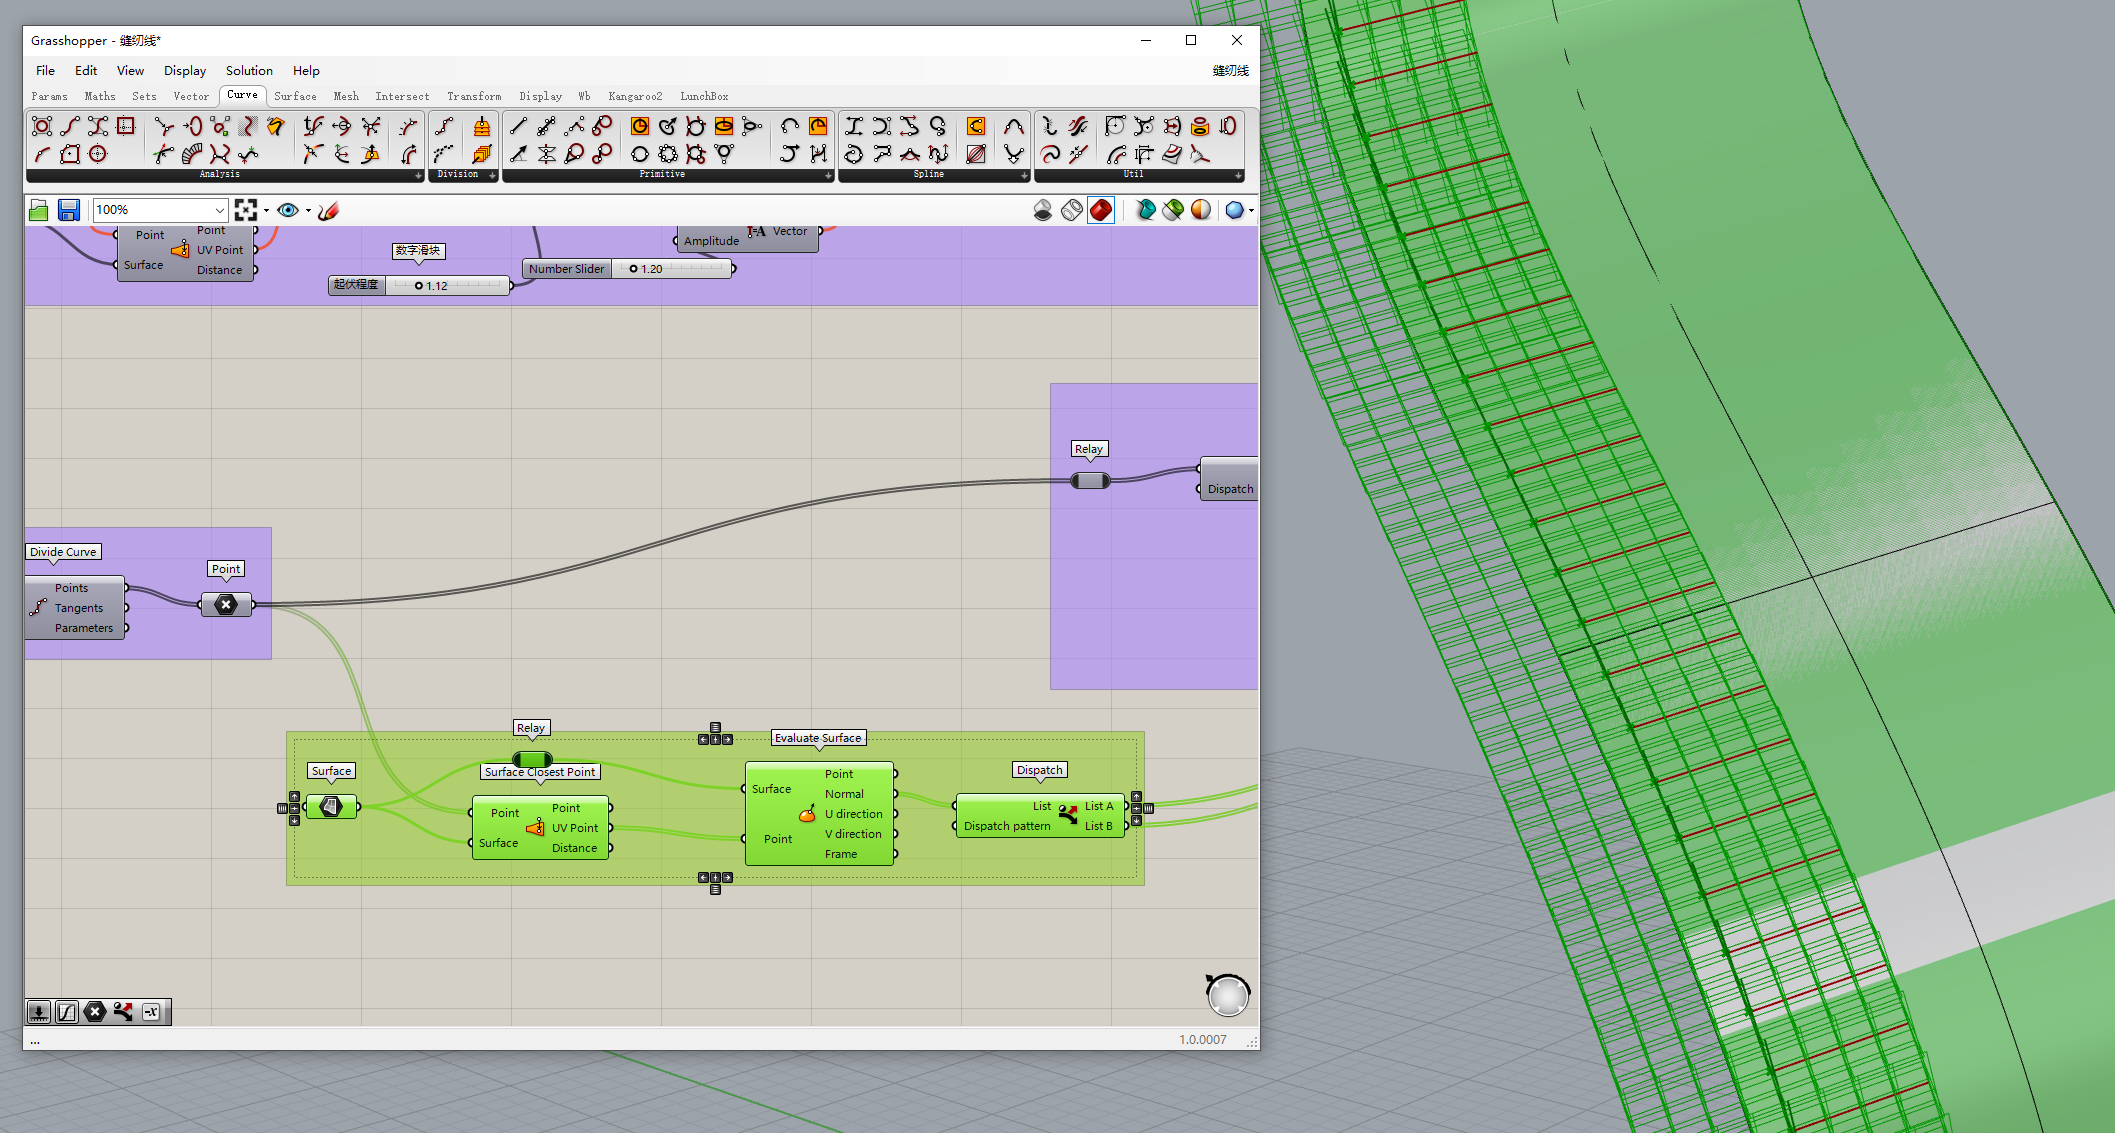
Task: Click the Dispatch component arrows icon
Action: (x=1068, y=814)
